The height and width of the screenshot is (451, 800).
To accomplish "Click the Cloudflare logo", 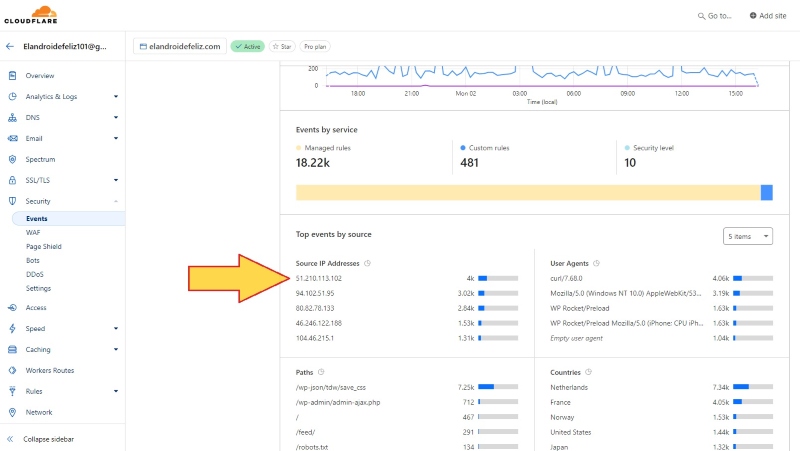I will (31, 15).
